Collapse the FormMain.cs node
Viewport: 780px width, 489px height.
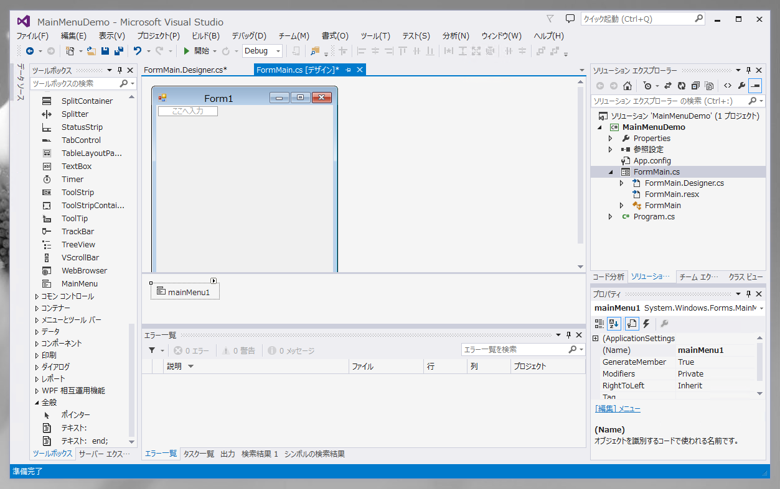[611, 172]
